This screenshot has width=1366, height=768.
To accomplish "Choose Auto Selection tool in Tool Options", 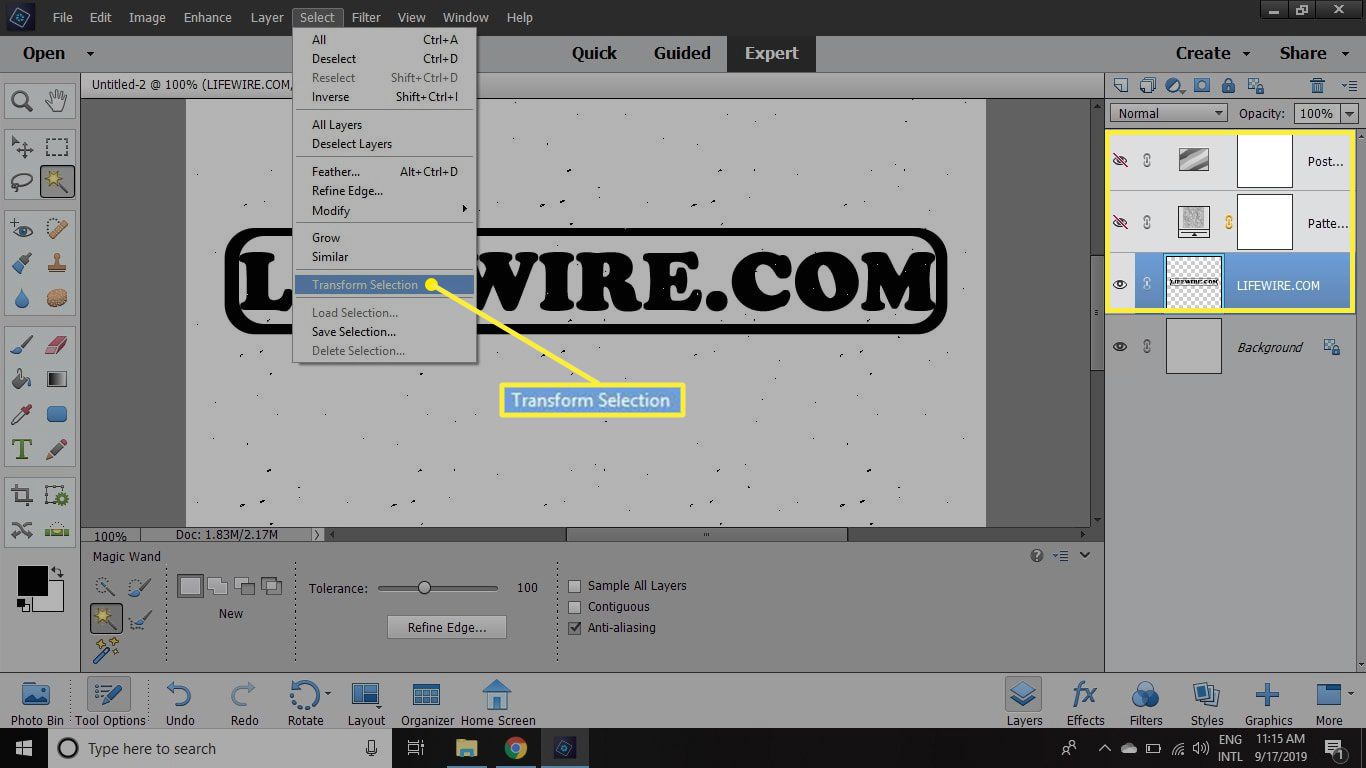I will tap(105, 651).
